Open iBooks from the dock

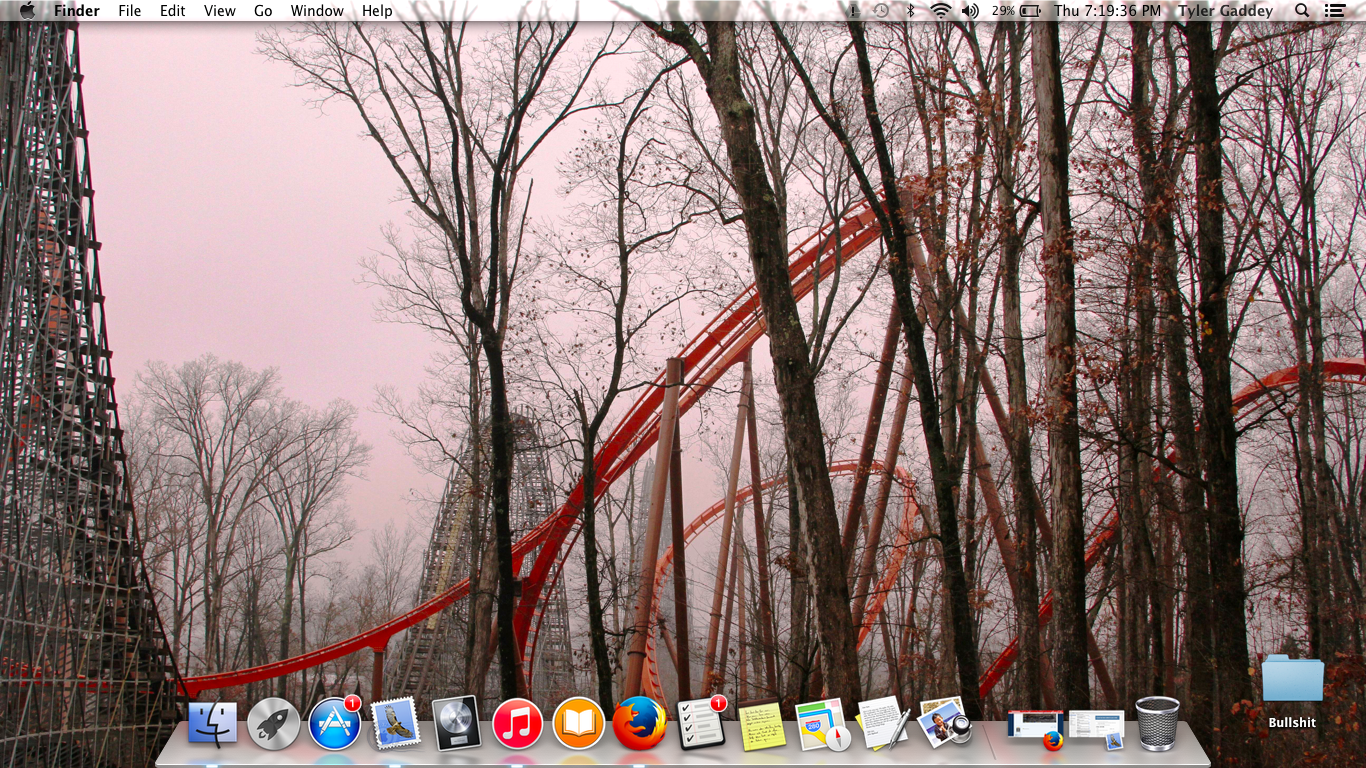click(x=578, y=723)
